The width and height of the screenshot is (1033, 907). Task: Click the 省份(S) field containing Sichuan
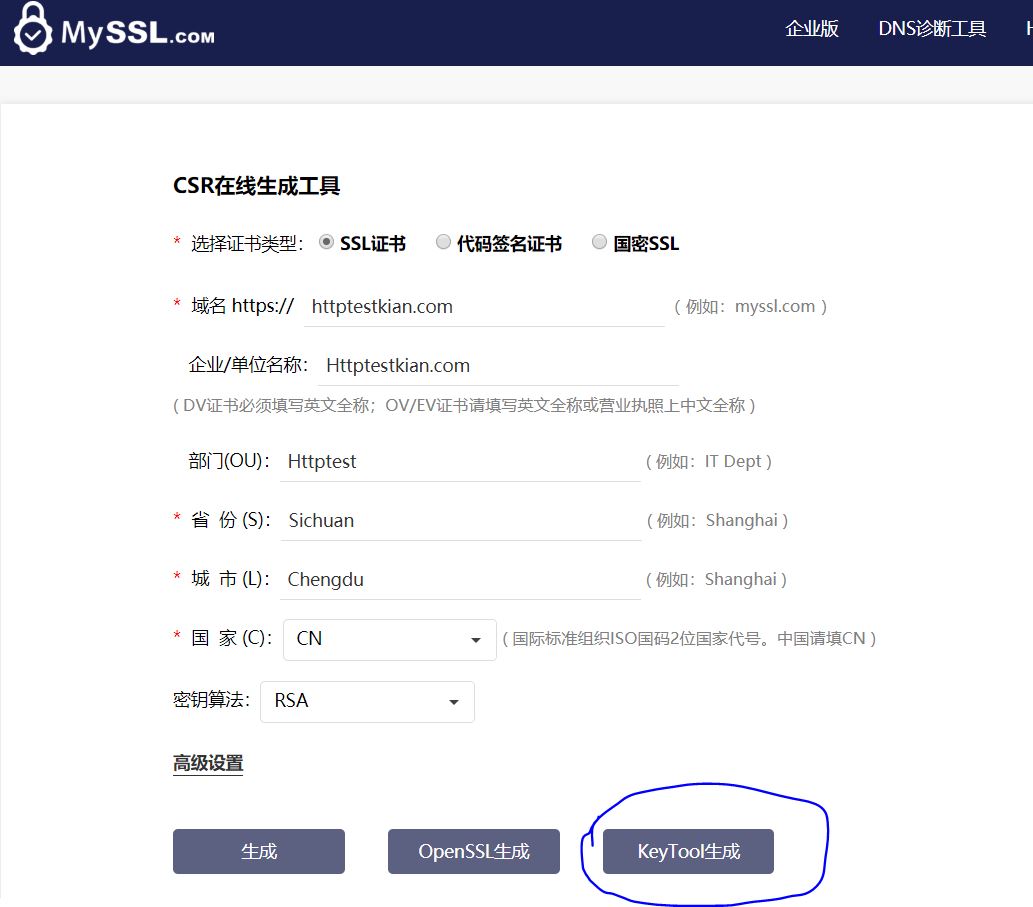460,520
